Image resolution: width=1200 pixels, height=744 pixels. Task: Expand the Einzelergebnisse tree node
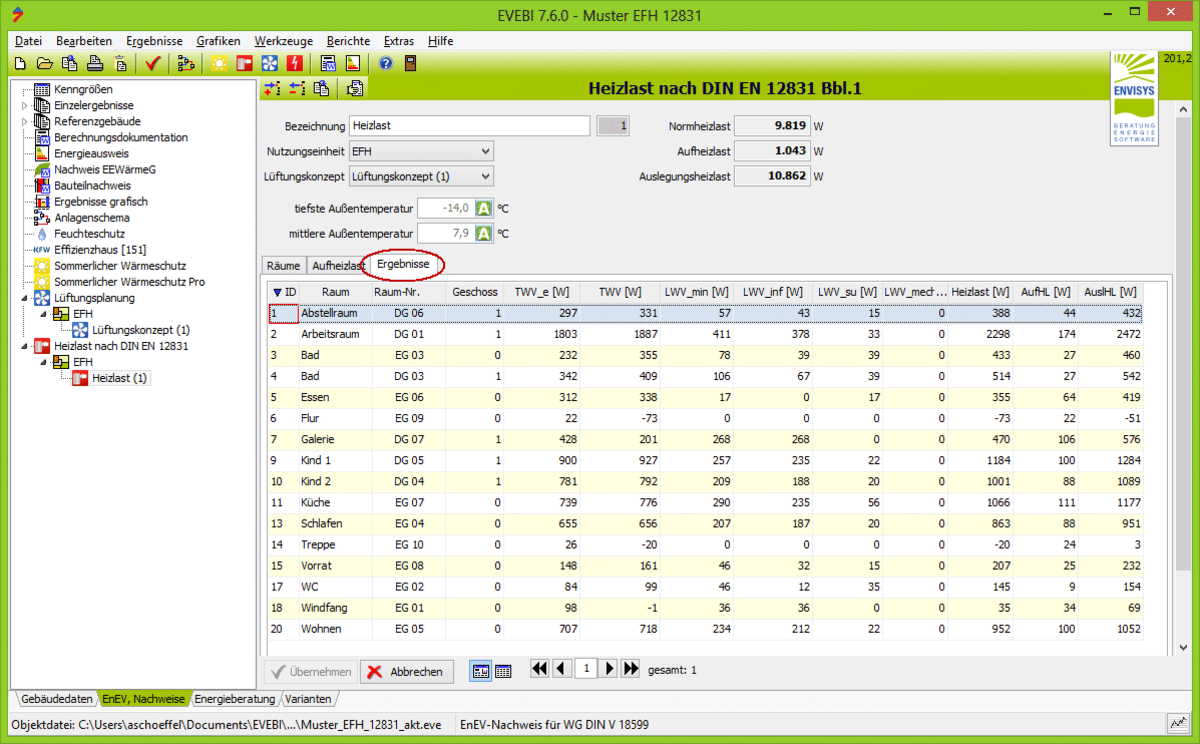(x=24, y=106)
